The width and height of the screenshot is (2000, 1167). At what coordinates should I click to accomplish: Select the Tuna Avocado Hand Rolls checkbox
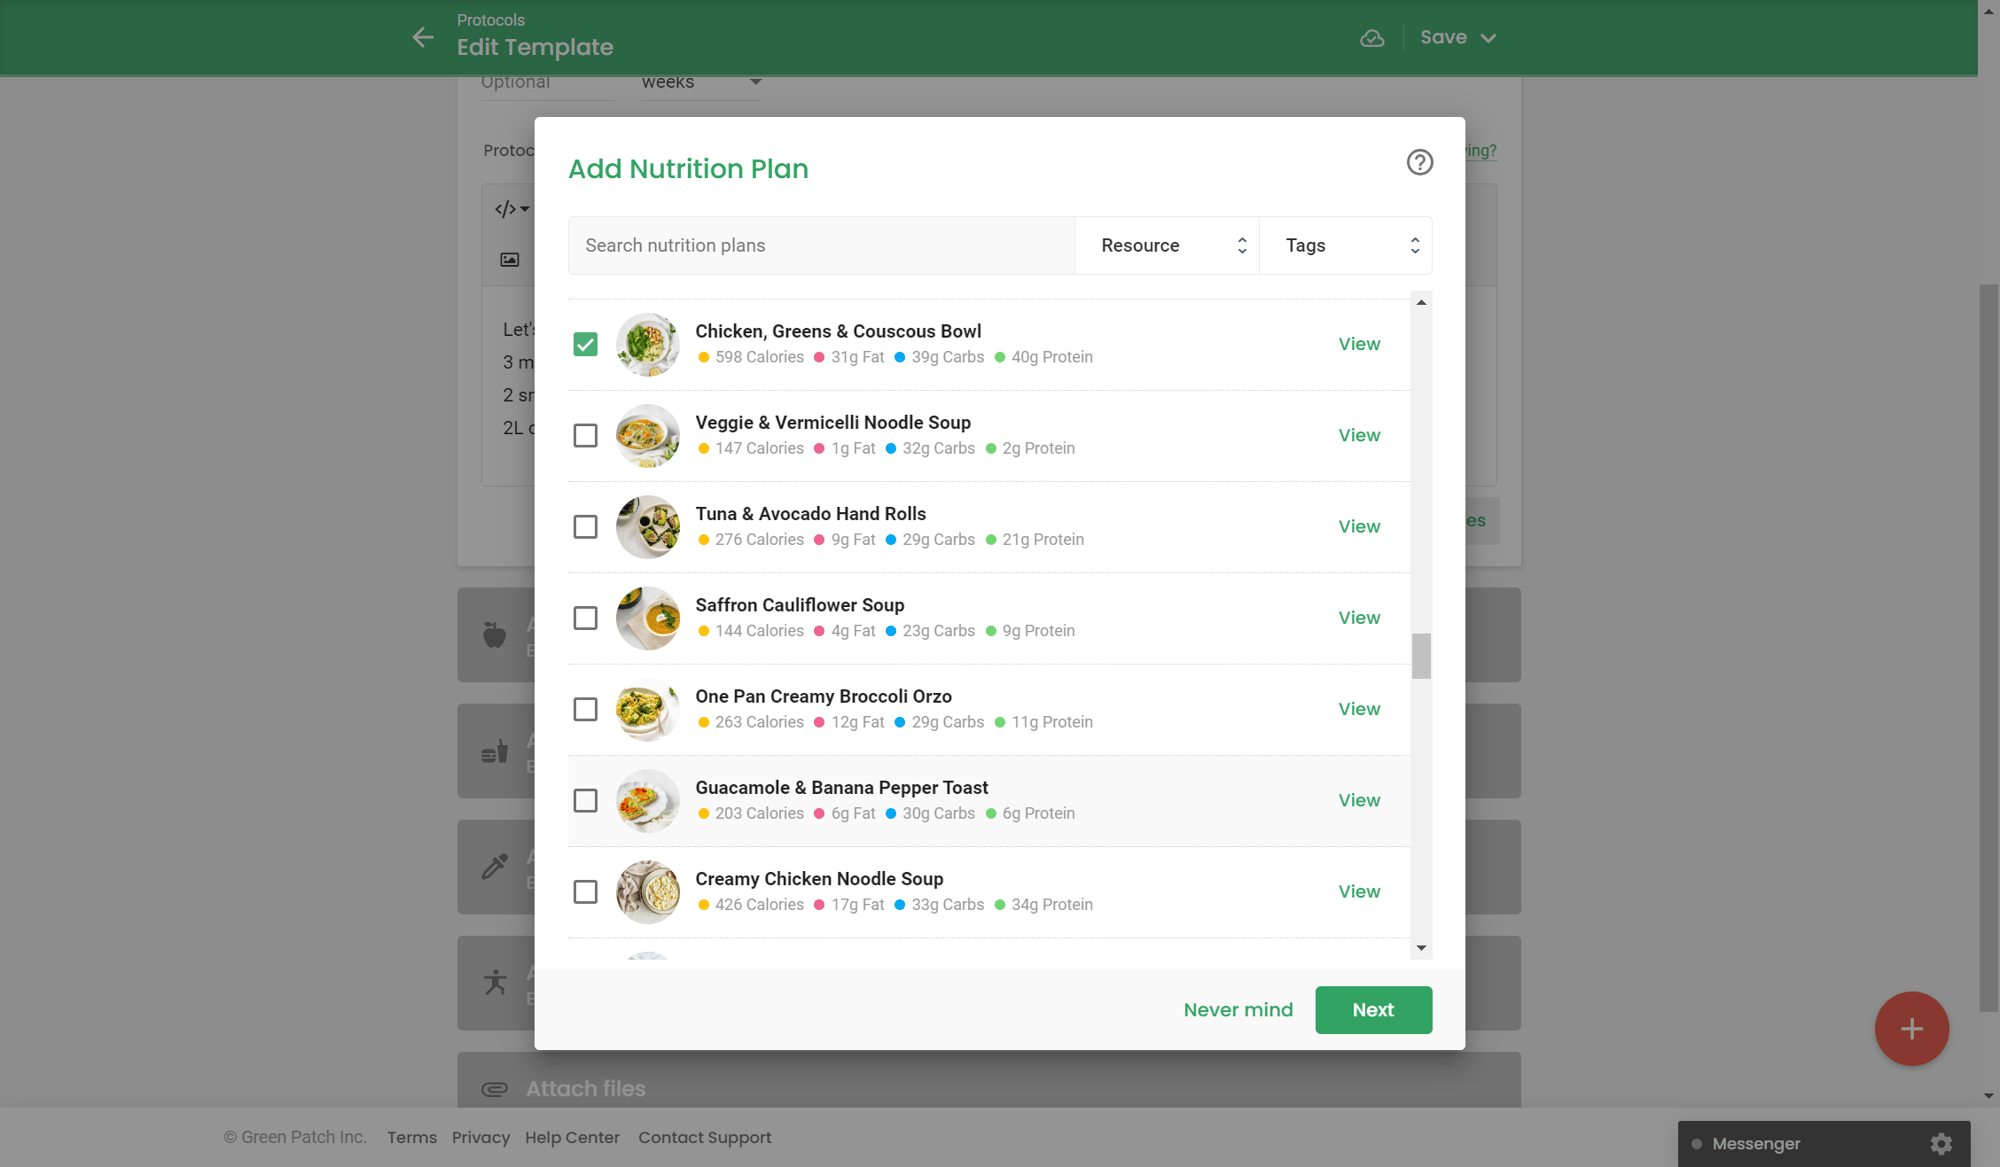tap(585, 525)
